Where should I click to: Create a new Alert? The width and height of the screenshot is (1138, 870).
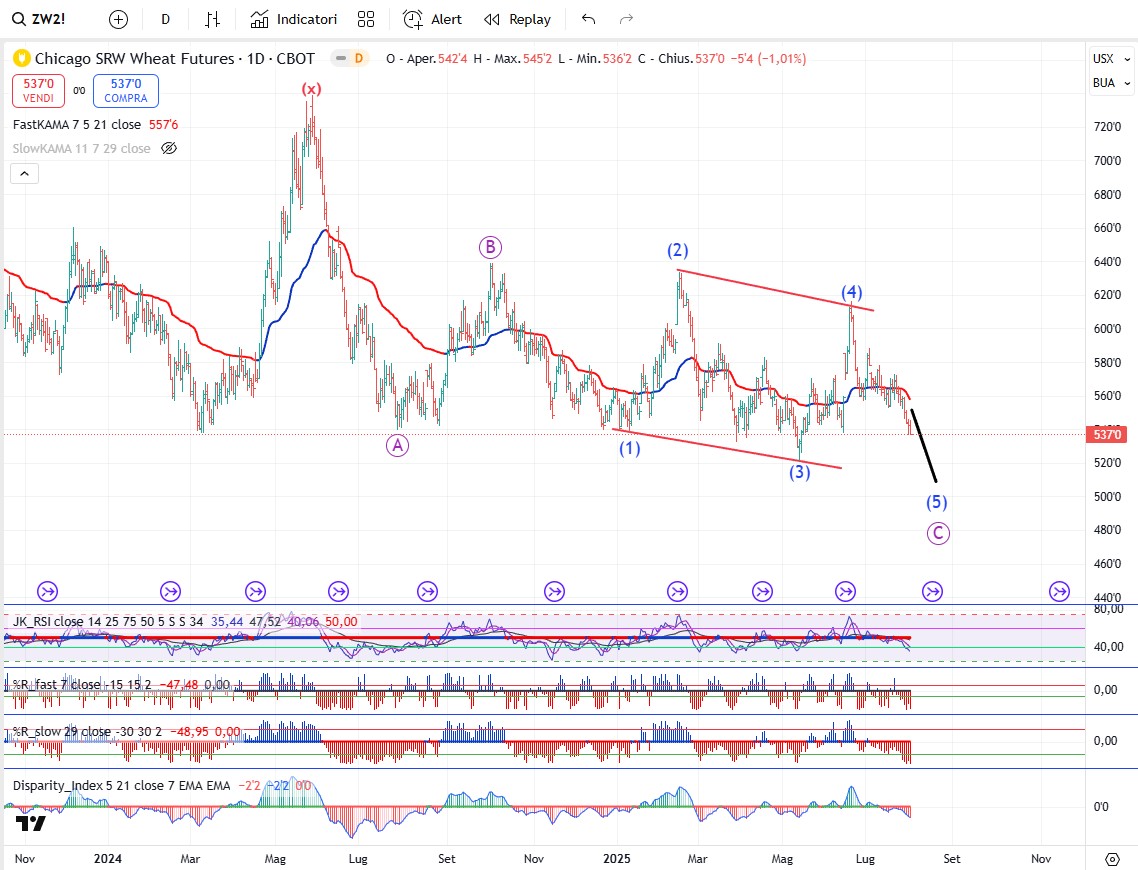pyautogui.click(x=433, y=19)
